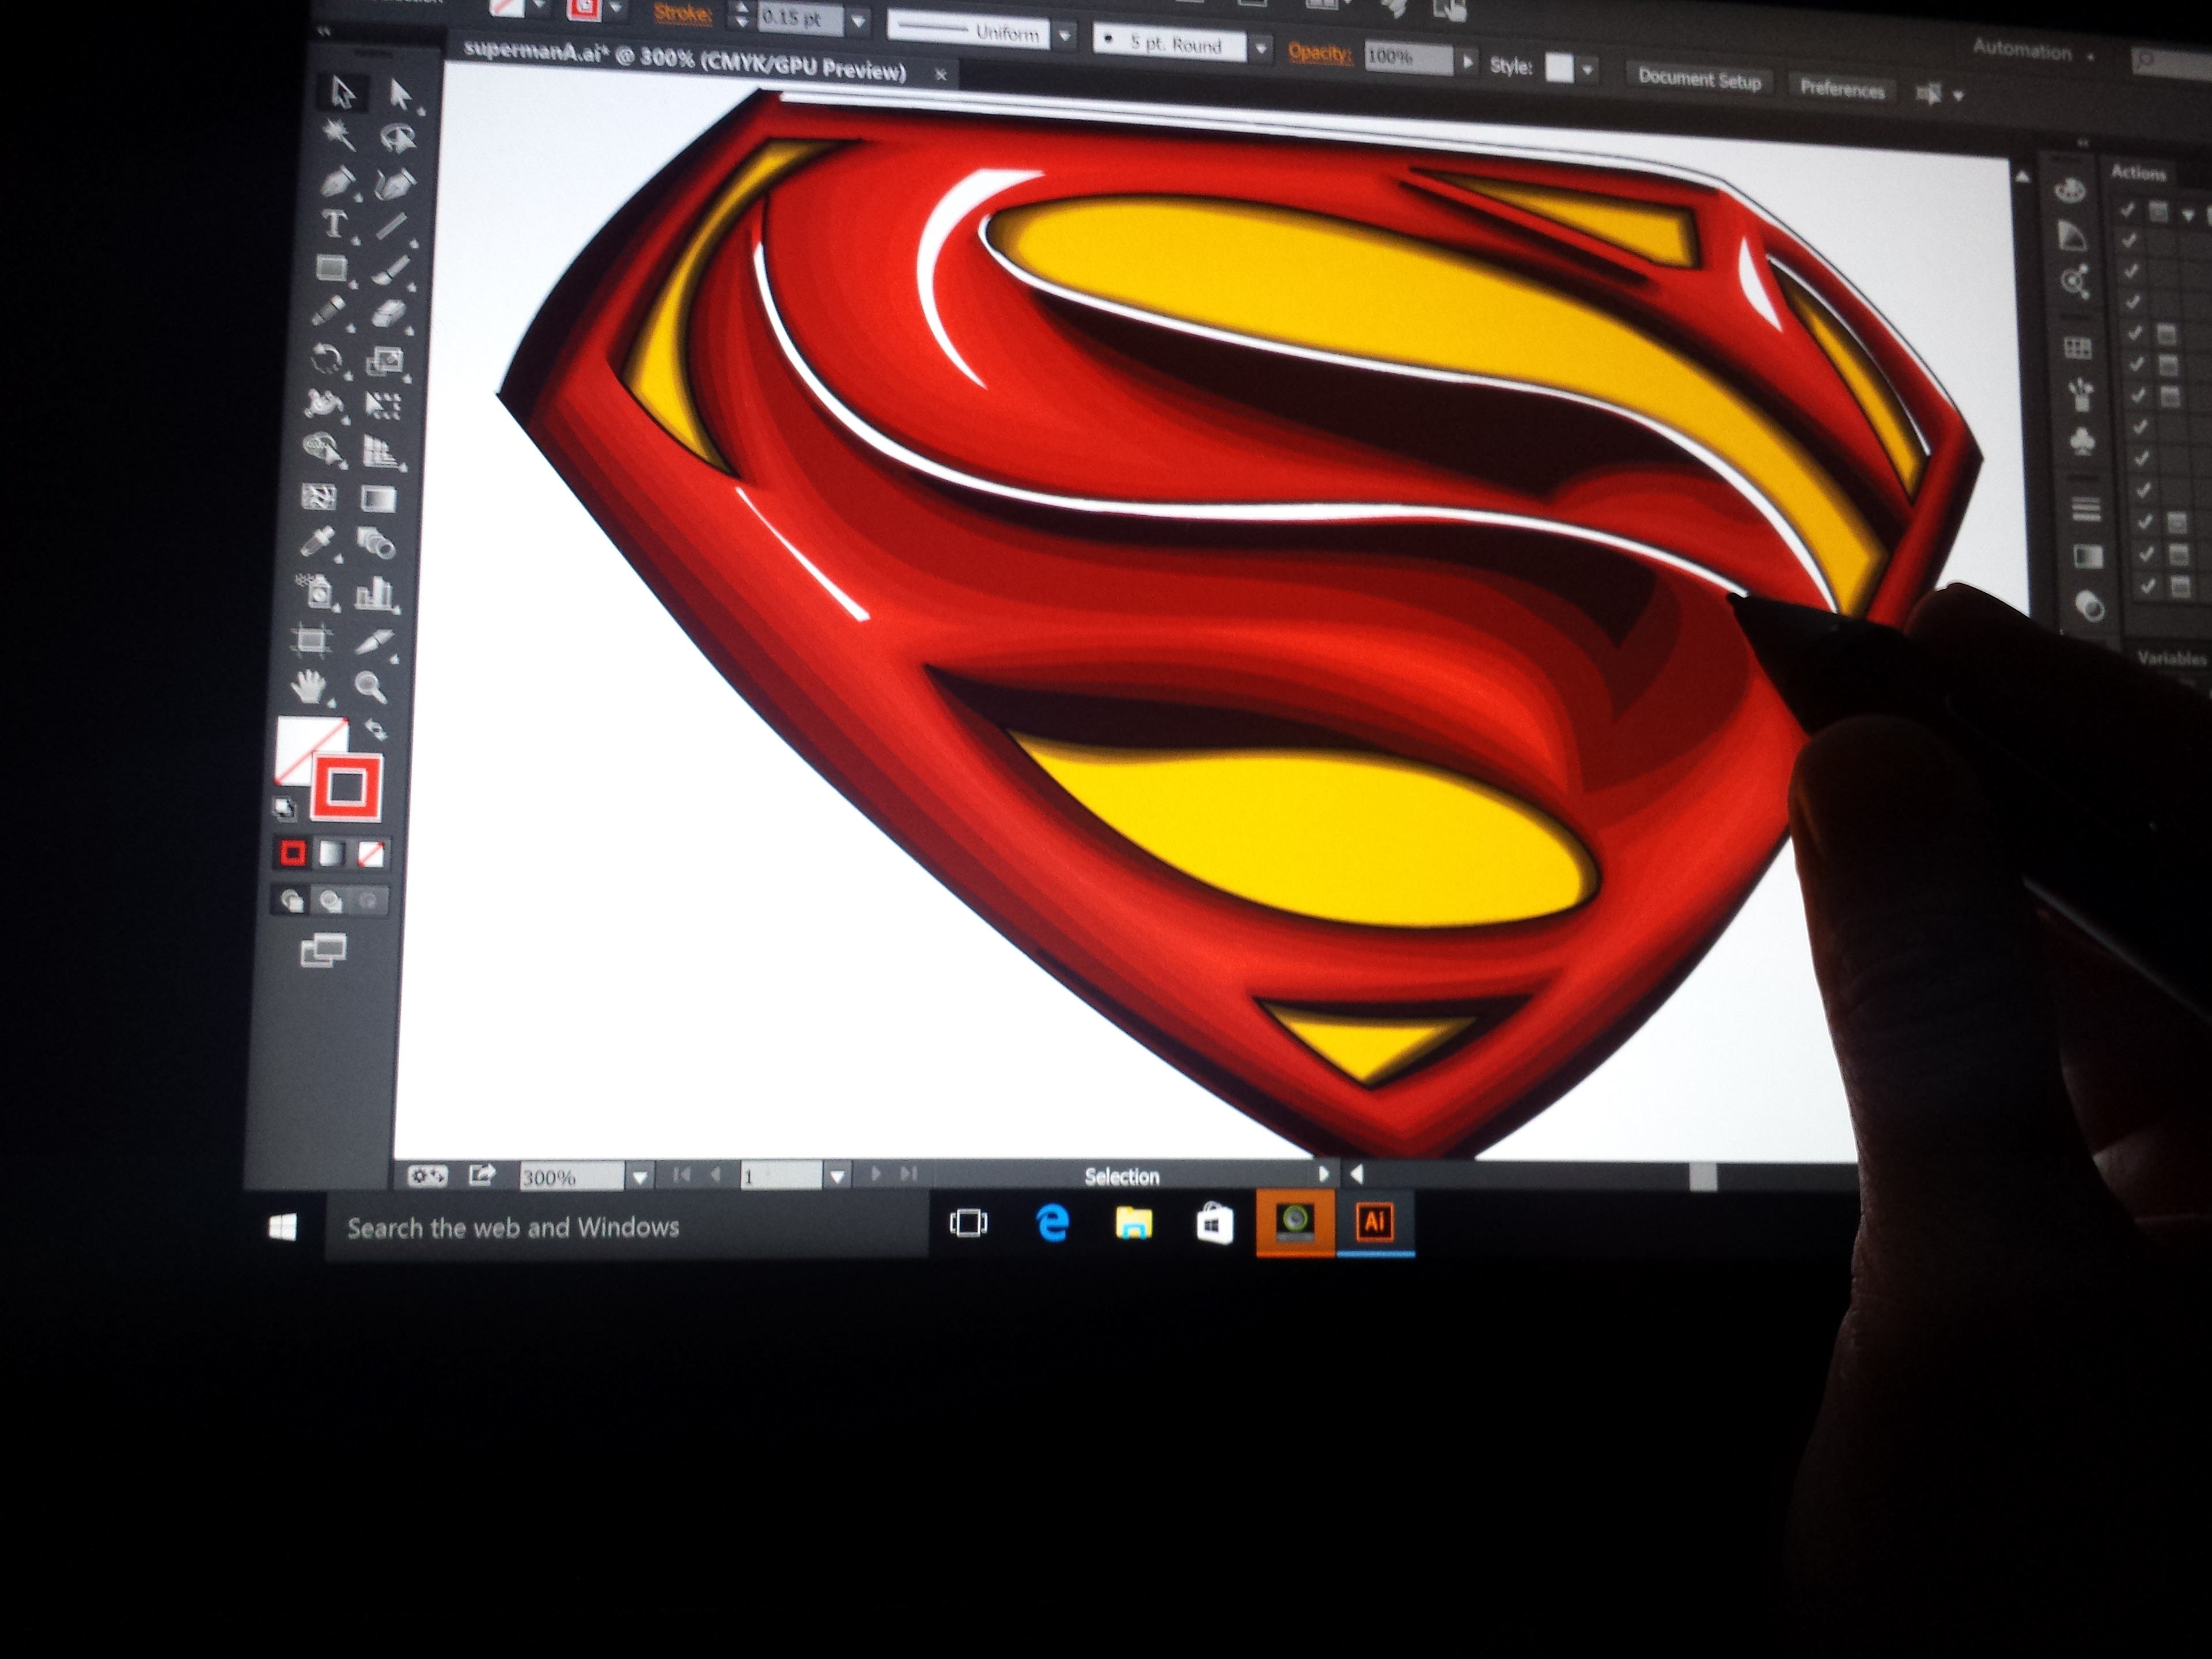Open the Color panel palette icon
The image size is (2212, 1659).
(2069, 189)
